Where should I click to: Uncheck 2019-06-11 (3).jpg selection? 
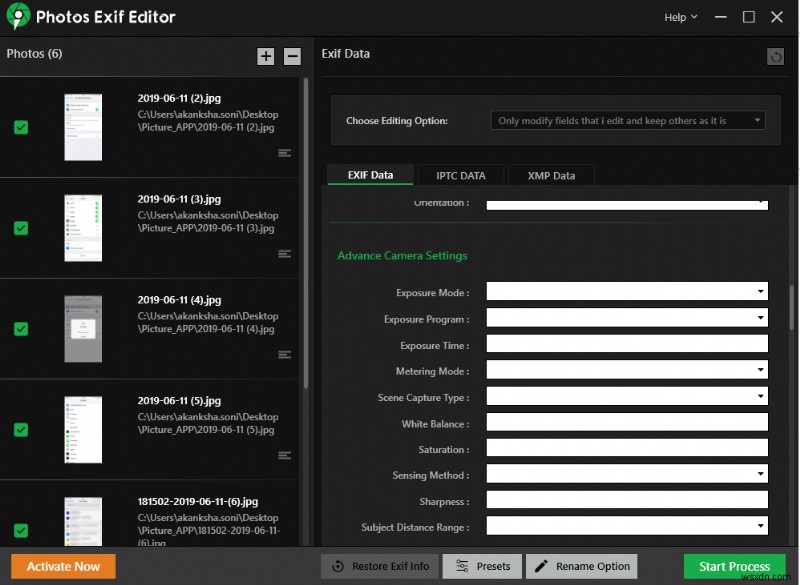(21, 228)
